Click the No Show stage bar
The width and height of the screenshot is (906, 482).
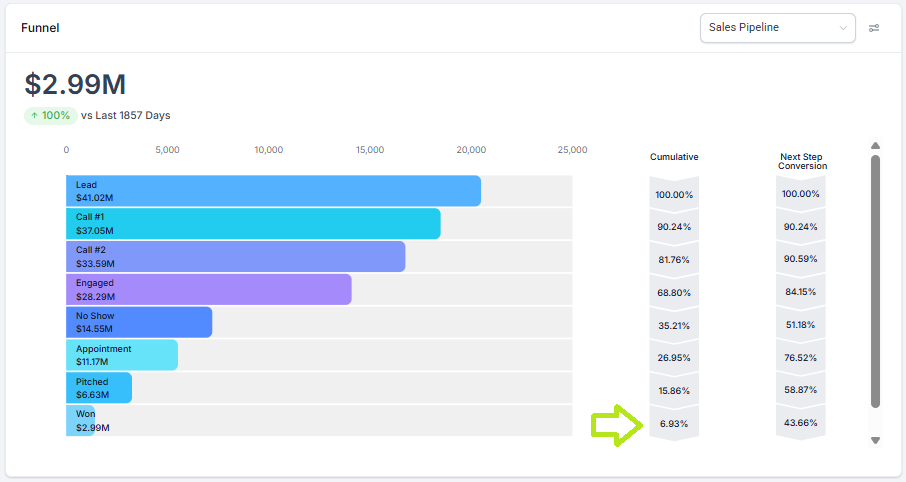(x=139, y=322)
